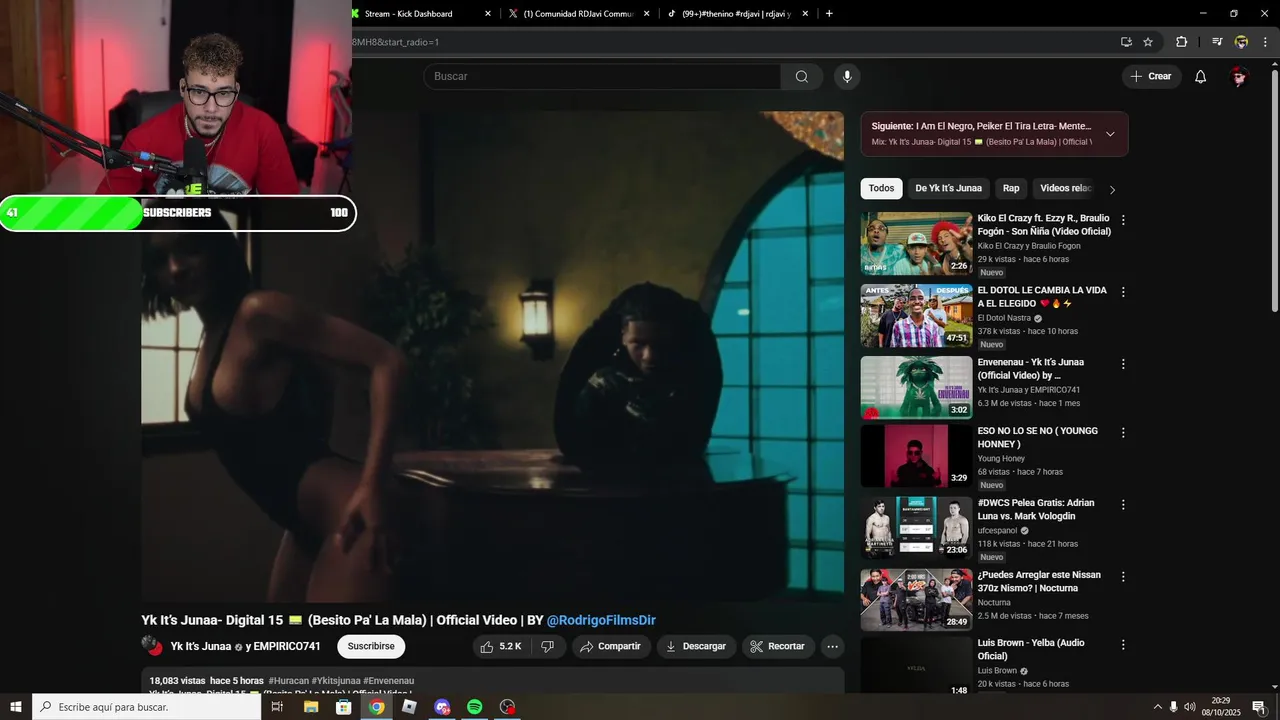The height and width of the screenshot is (720, 1280).
Task: Like the video showing 5.2 K
Action: [x=501, y=646]
